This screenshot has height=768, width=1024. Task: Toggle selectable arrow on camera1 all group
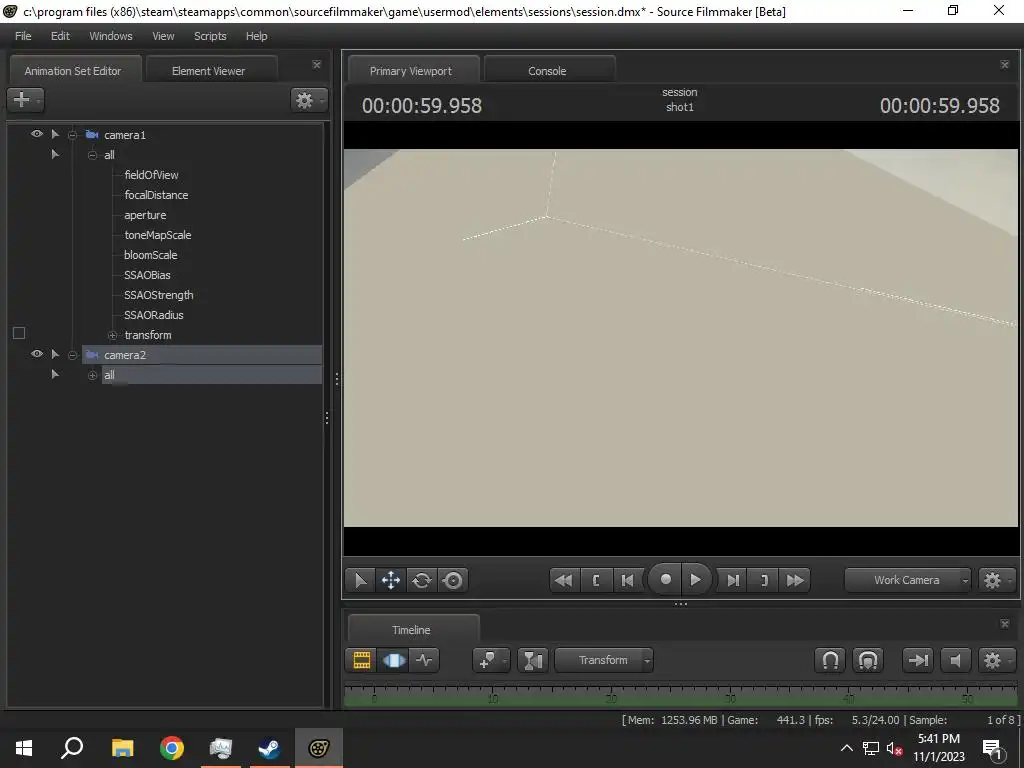[x=56, y=154]
